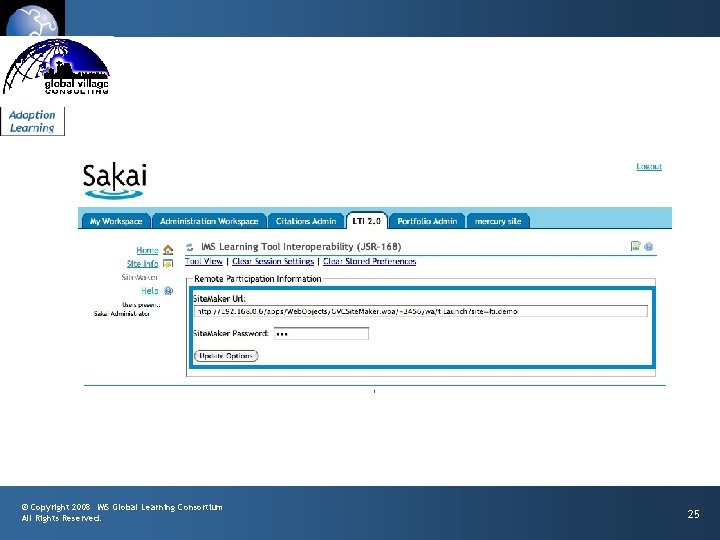Click the Help icon in sidebar
Viewport: 720px width, 540px height.
pyautogui.click(x=169, y=291)
